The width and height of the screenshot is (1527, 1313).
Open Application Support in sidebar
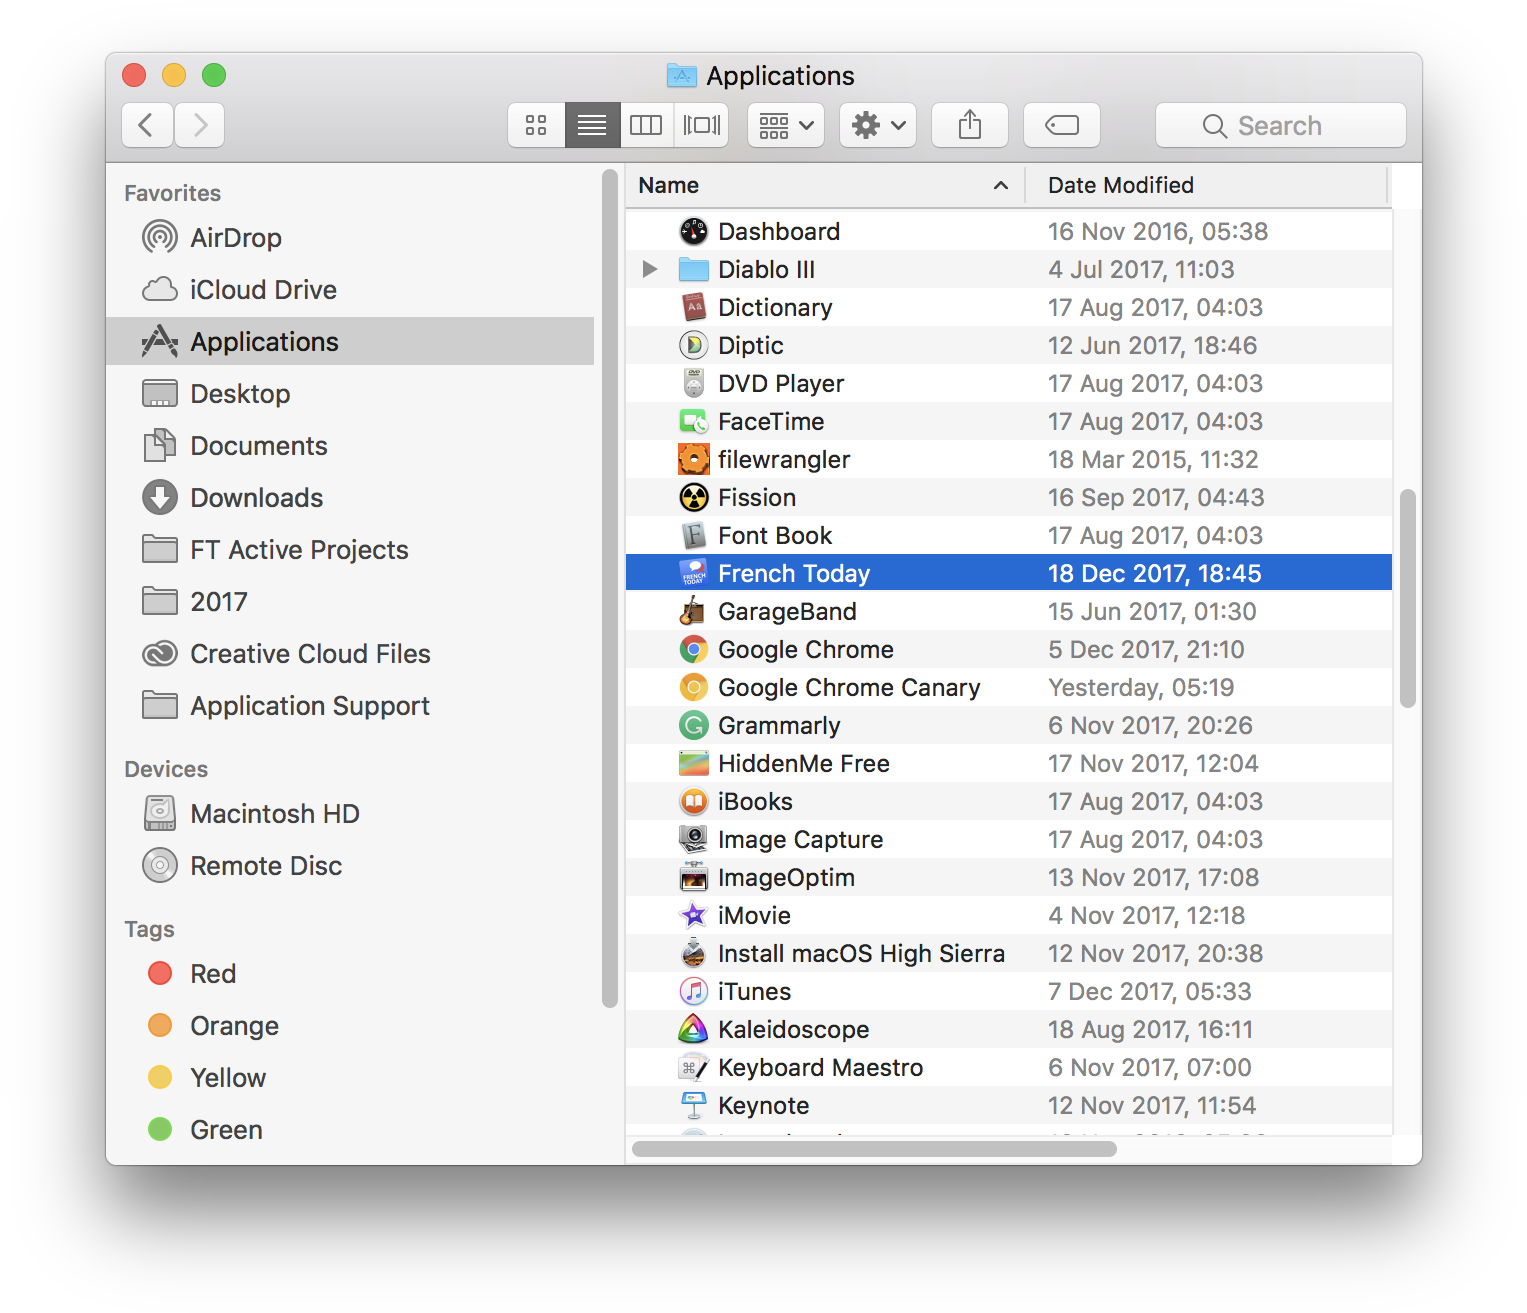pyautogui.click(x=350, y=706)
